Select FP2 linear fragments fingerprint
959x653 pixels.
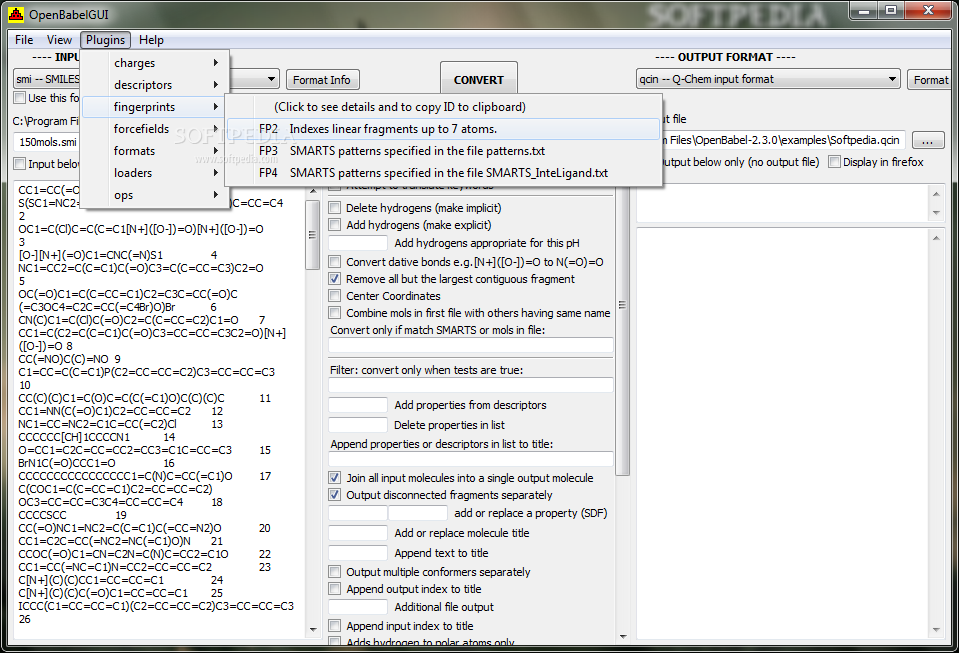click(x=443, y=129)
